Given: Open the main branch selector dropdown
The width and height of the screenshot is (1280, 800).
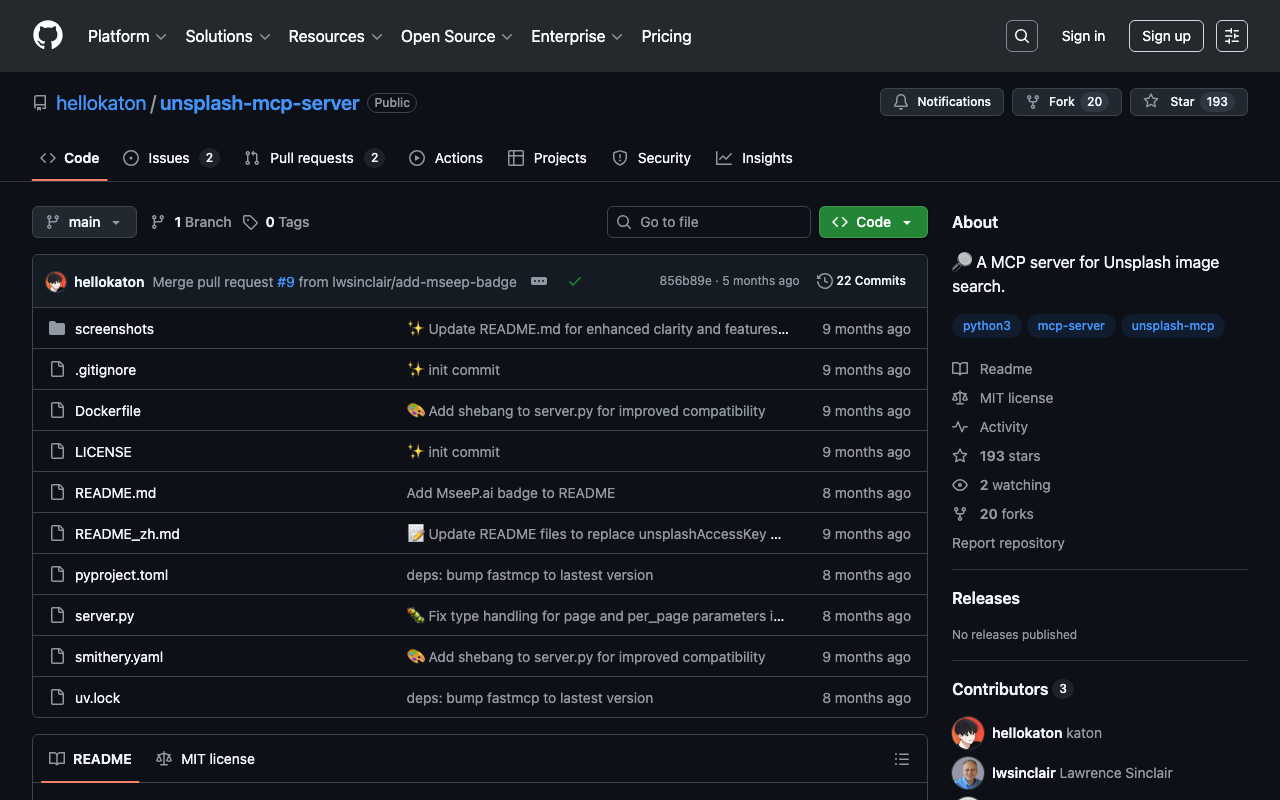Looking at the screenshot, I should click(84, 222).
